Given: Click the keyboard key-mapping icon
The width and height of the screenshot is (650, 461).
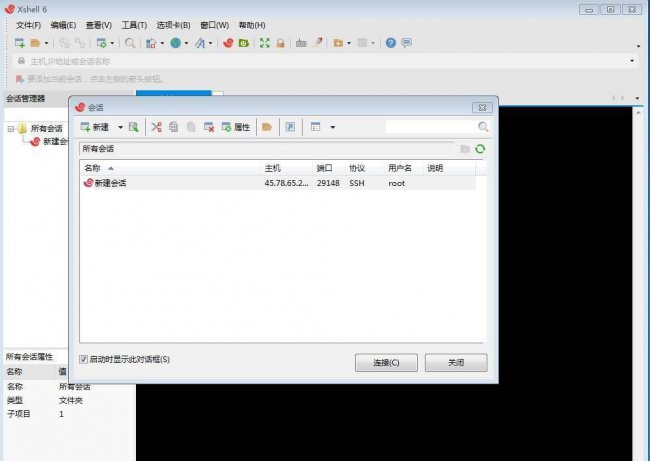Looking at the screenshot, I should (301, 43).
